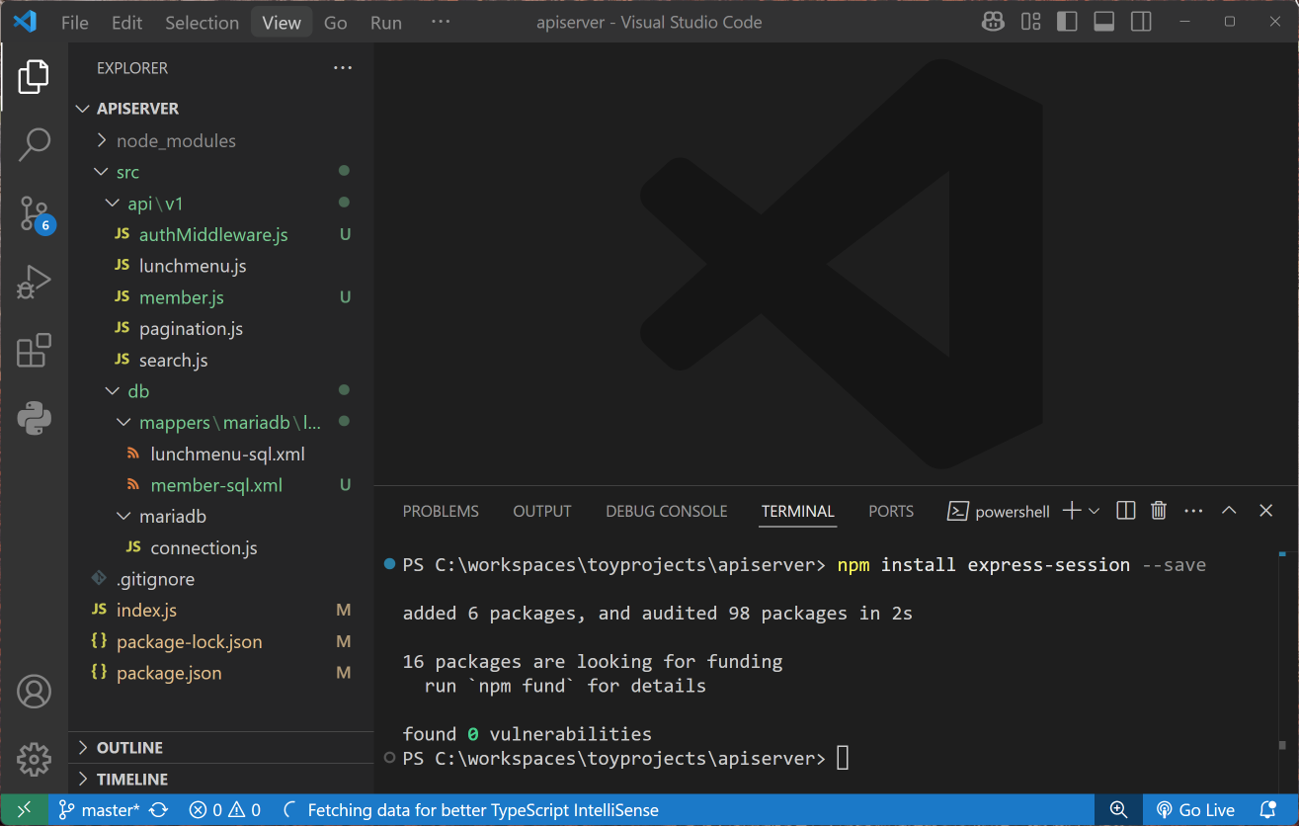Image resolution: width=1299 pixels, height=826 pixels.
Task: Switch to the OUTPUT tab
Action: (x=542, y=511)
